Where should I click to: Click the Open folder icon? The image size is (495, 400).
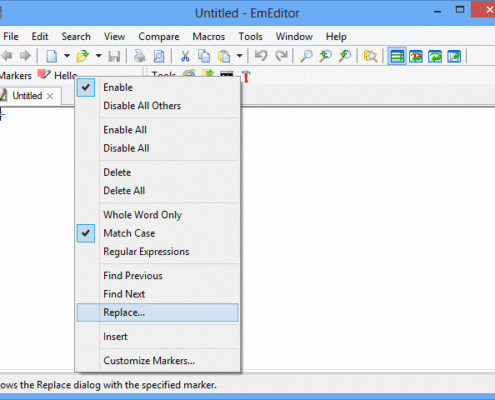83,56
